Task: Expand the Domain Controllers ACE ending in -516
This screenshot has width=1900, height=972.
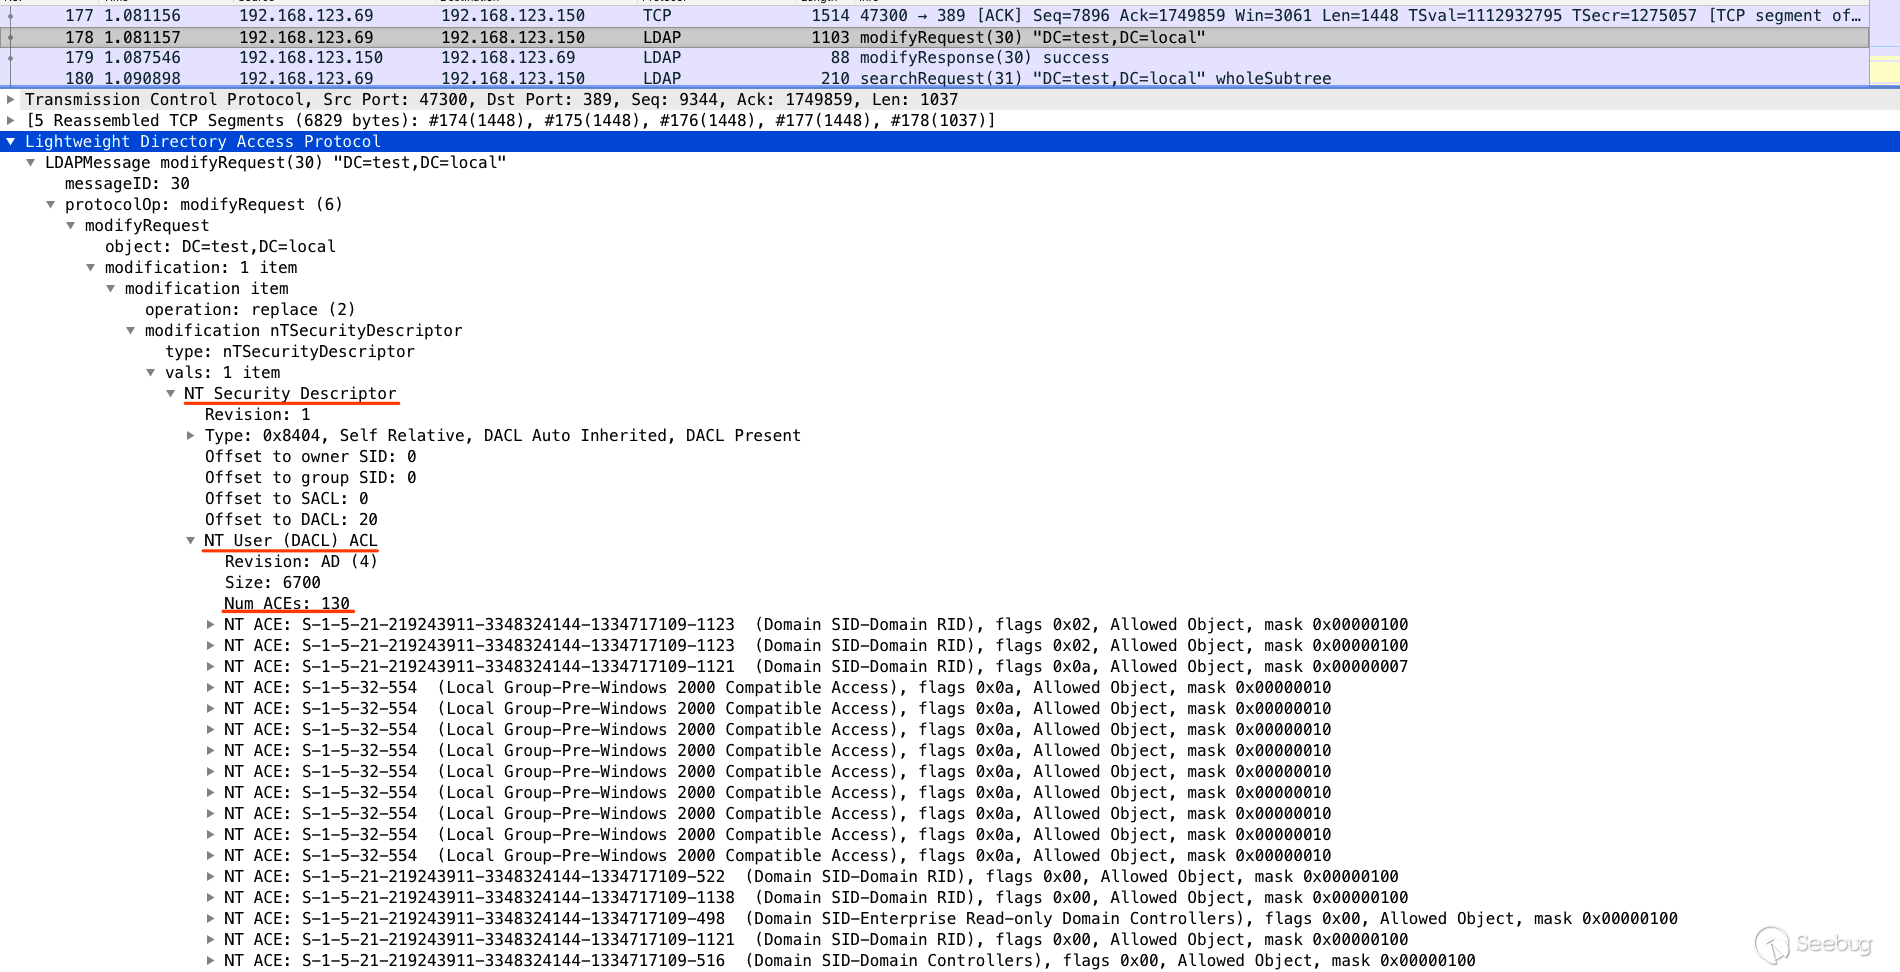Action: tap(211, 961)
